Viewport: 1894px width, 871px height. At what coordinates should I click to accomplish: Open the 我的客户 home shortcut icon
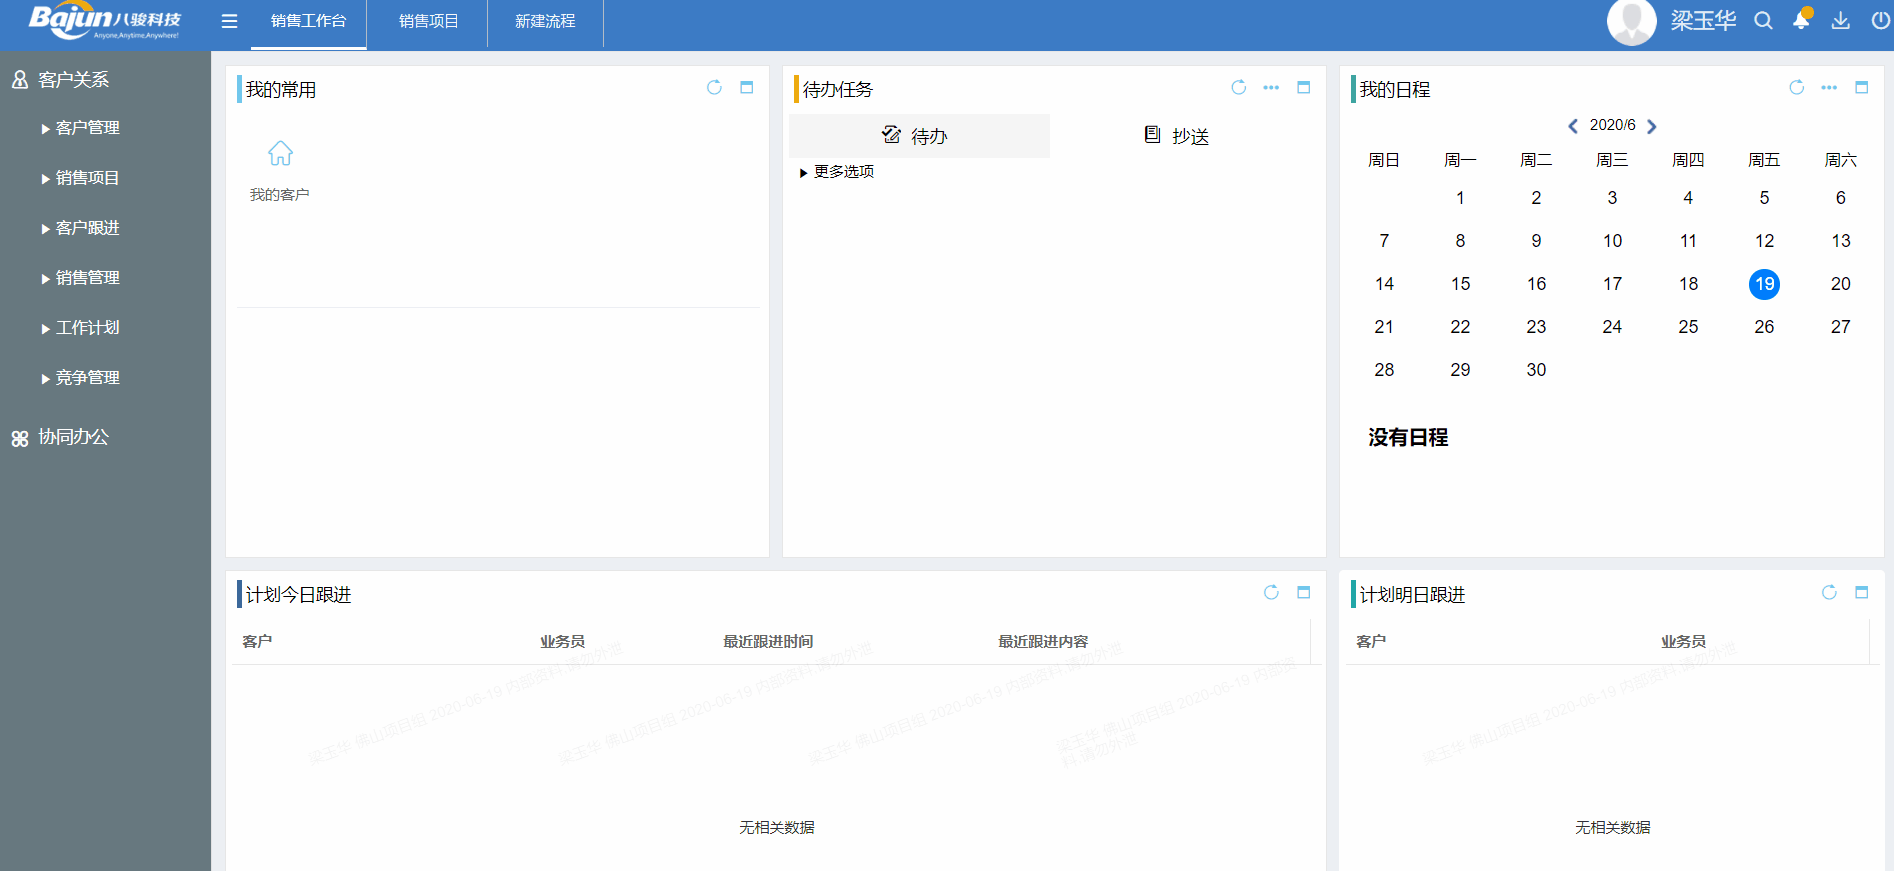coord(280,154)
